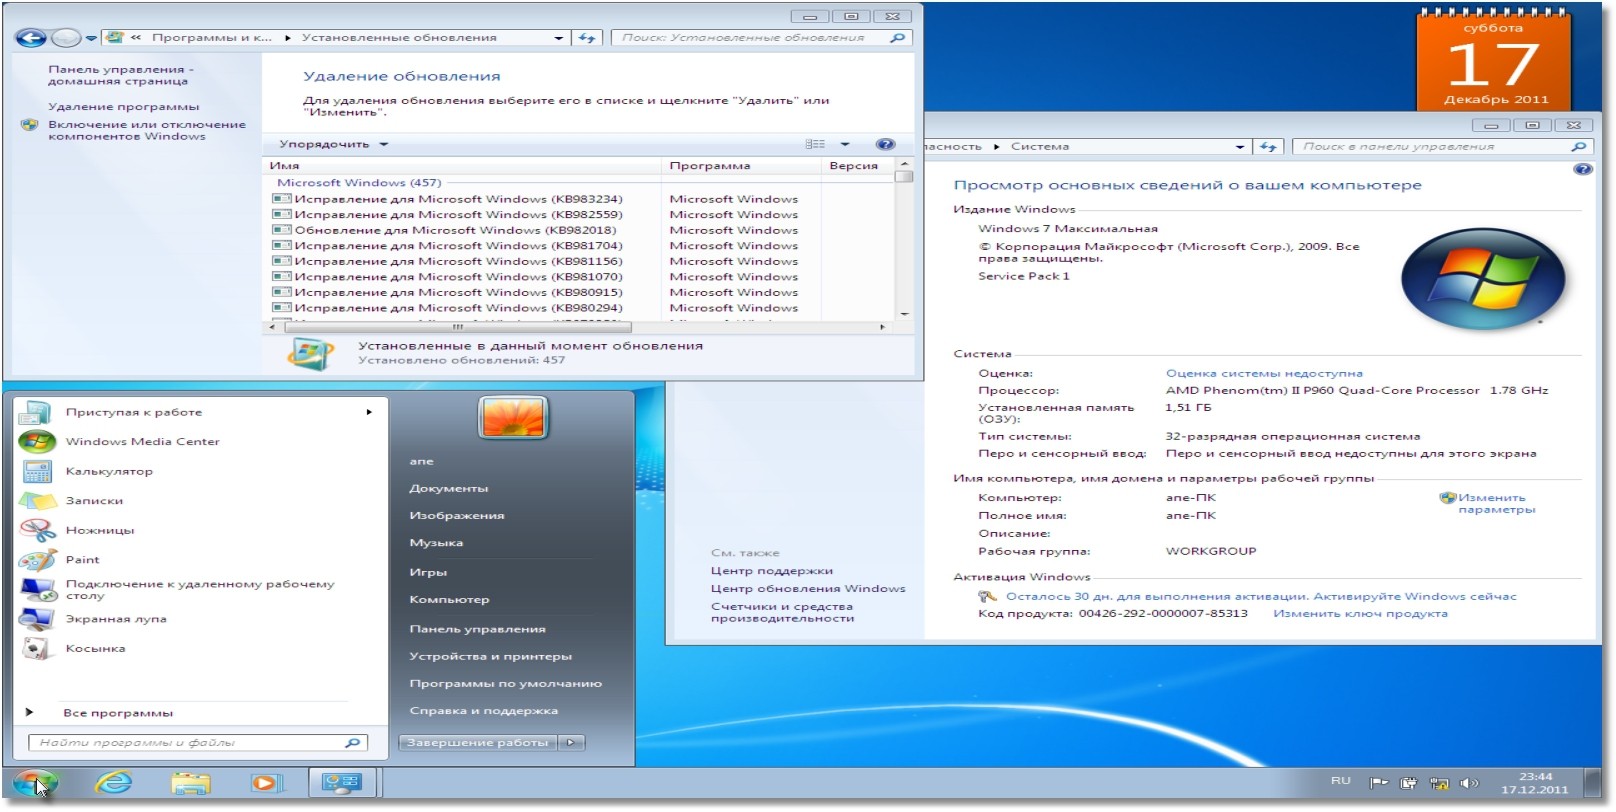Change view icon in updates toolbar
Viewport: 1616px width, 812px height.
tap(816, 144)
